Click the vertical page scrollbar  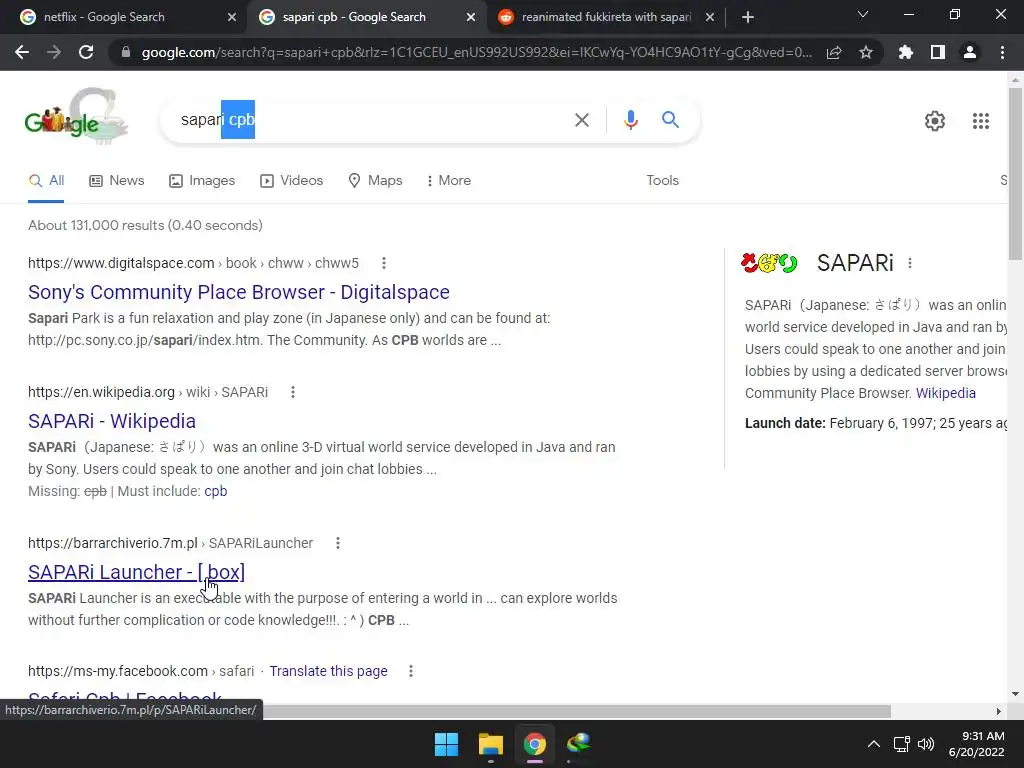[x=1014, y=174]
